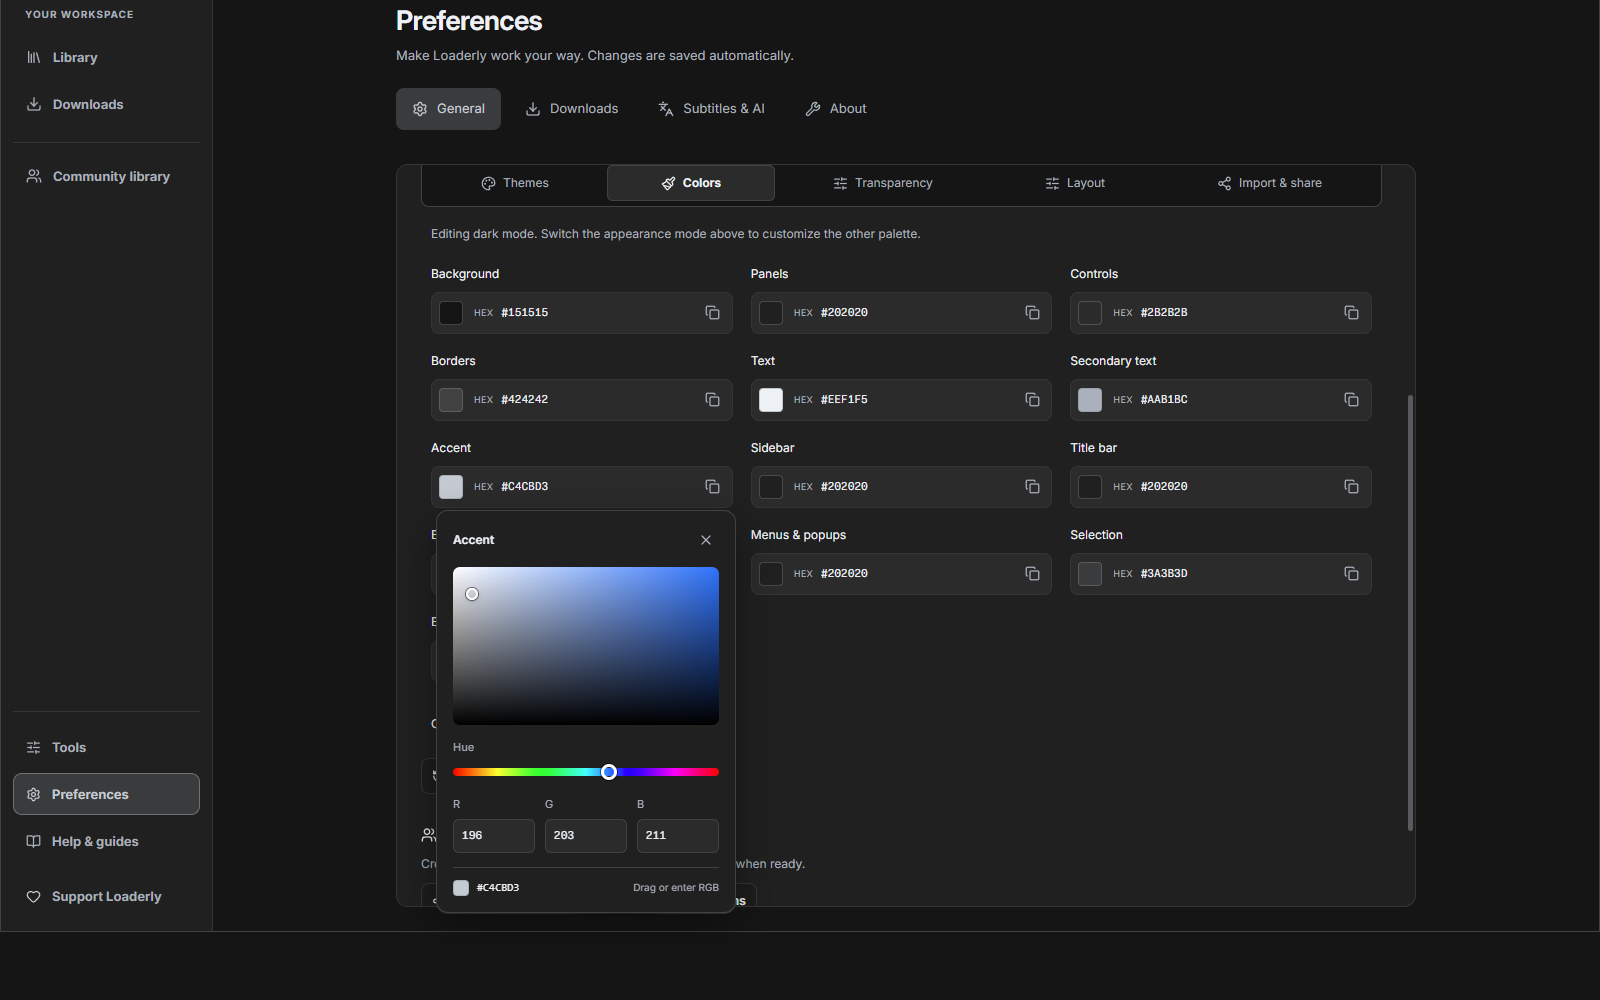Copy the Controls hex value
Image resolution: width=1600 pixels, height=1000 pixels.
pyautogui.click(x=1351, y=313)
